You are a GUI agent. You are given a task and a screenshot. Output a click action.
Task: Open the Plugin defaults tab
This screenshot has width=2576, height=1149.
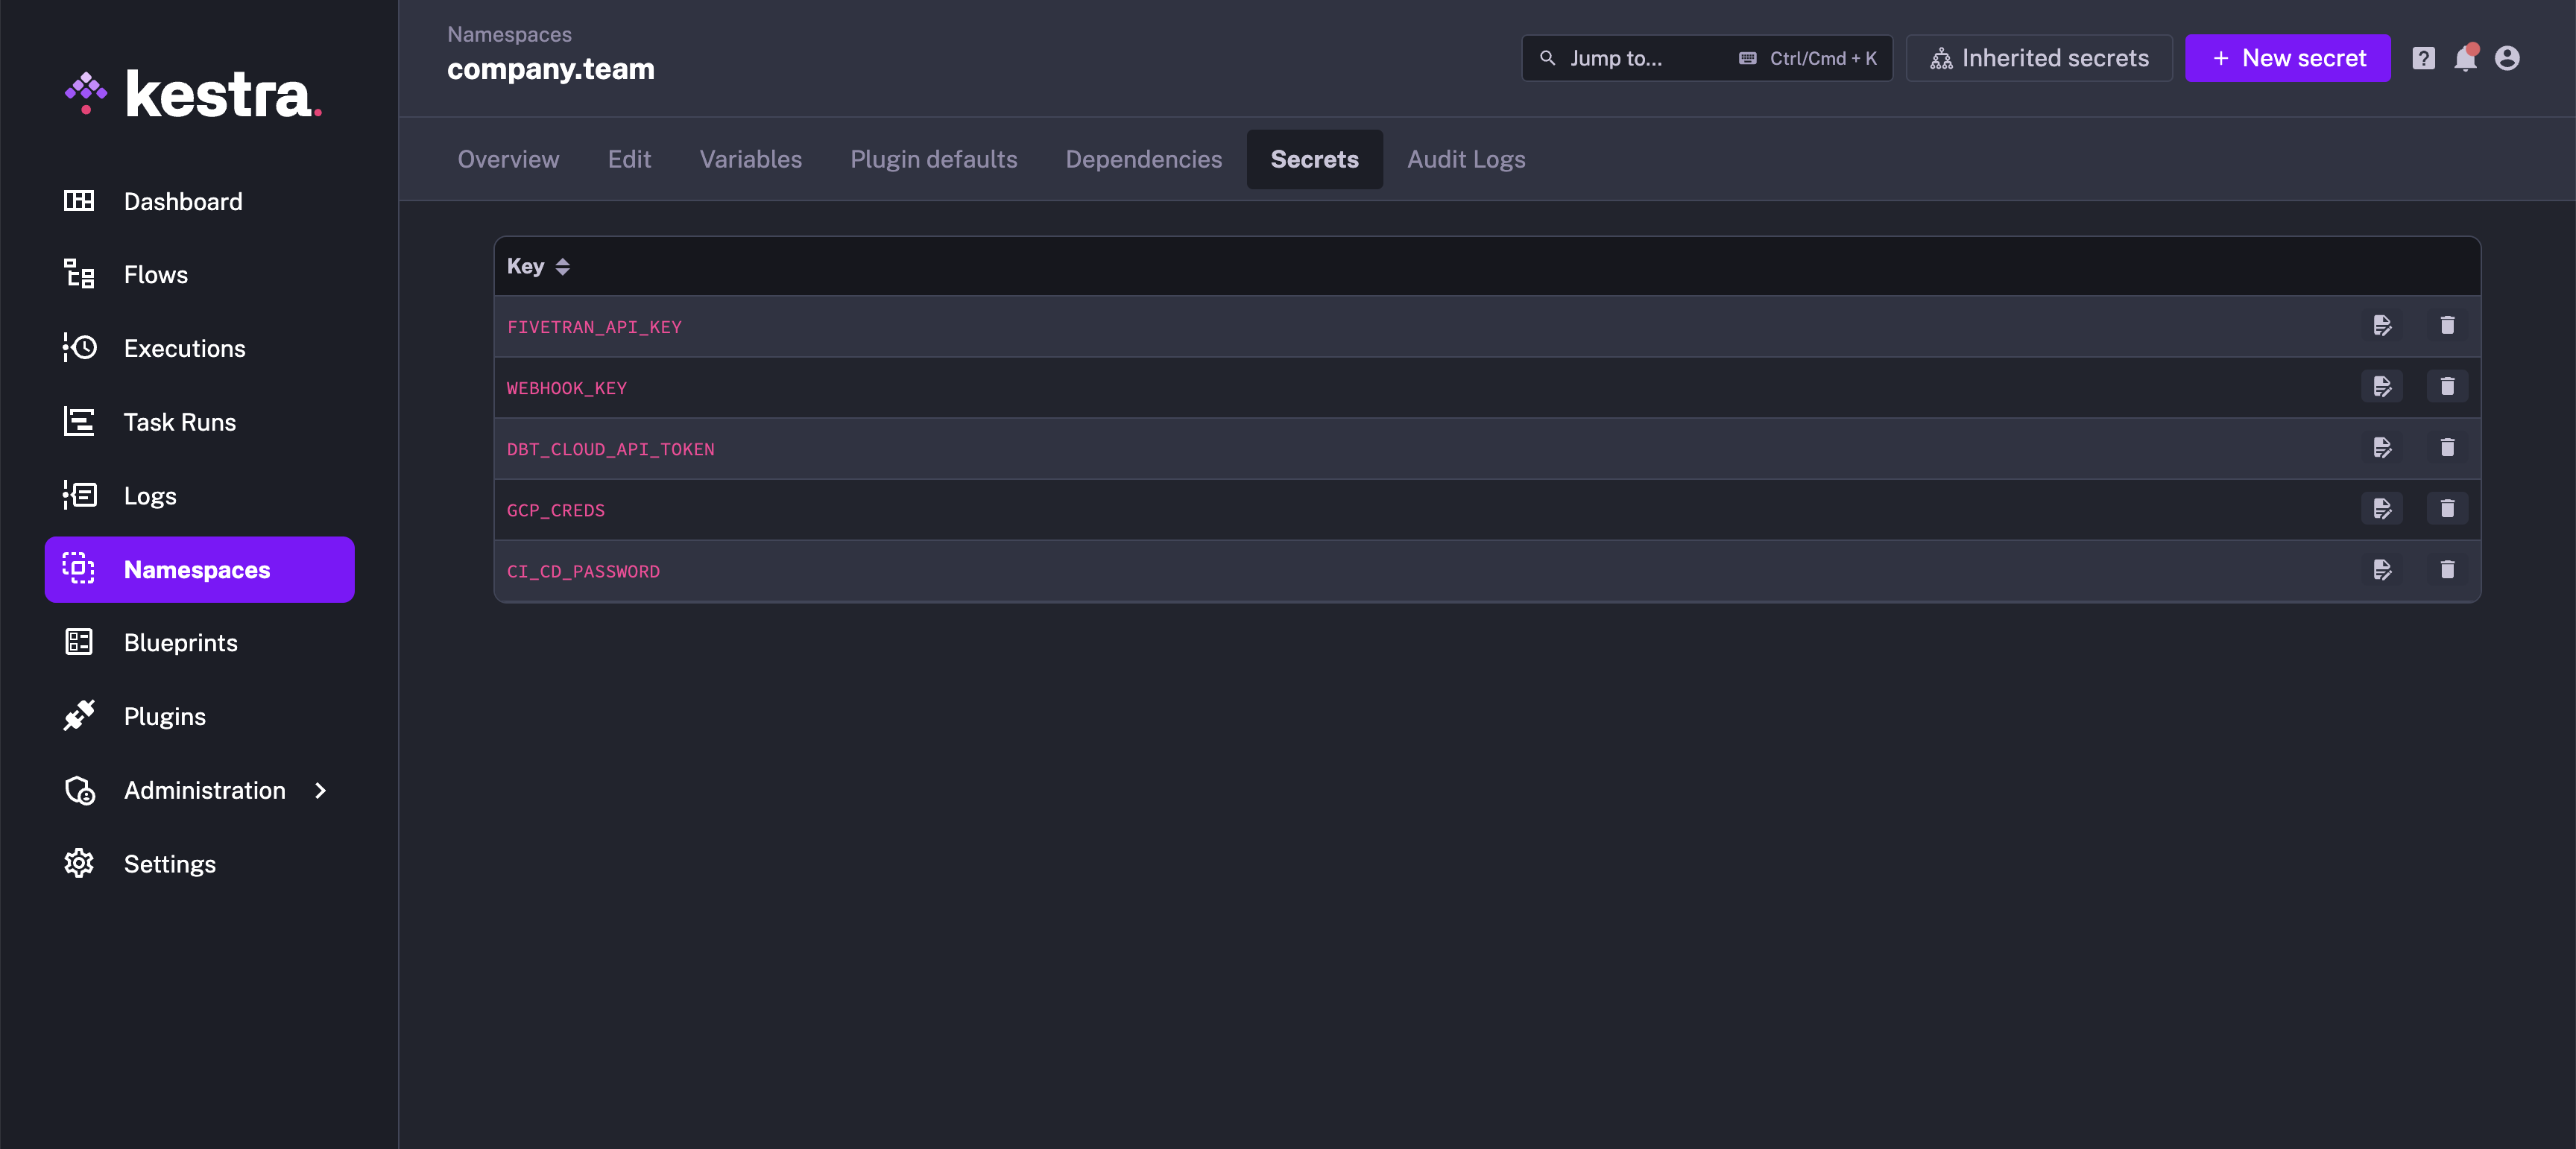click(x=933, y=159)
